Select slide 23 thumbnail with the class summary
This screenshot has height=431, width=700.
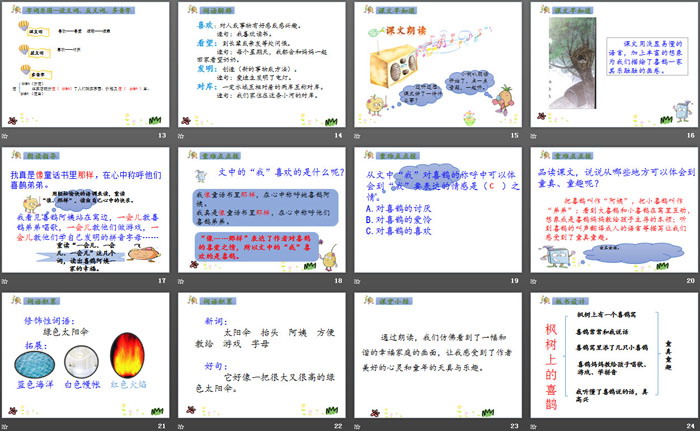(438, 355)
